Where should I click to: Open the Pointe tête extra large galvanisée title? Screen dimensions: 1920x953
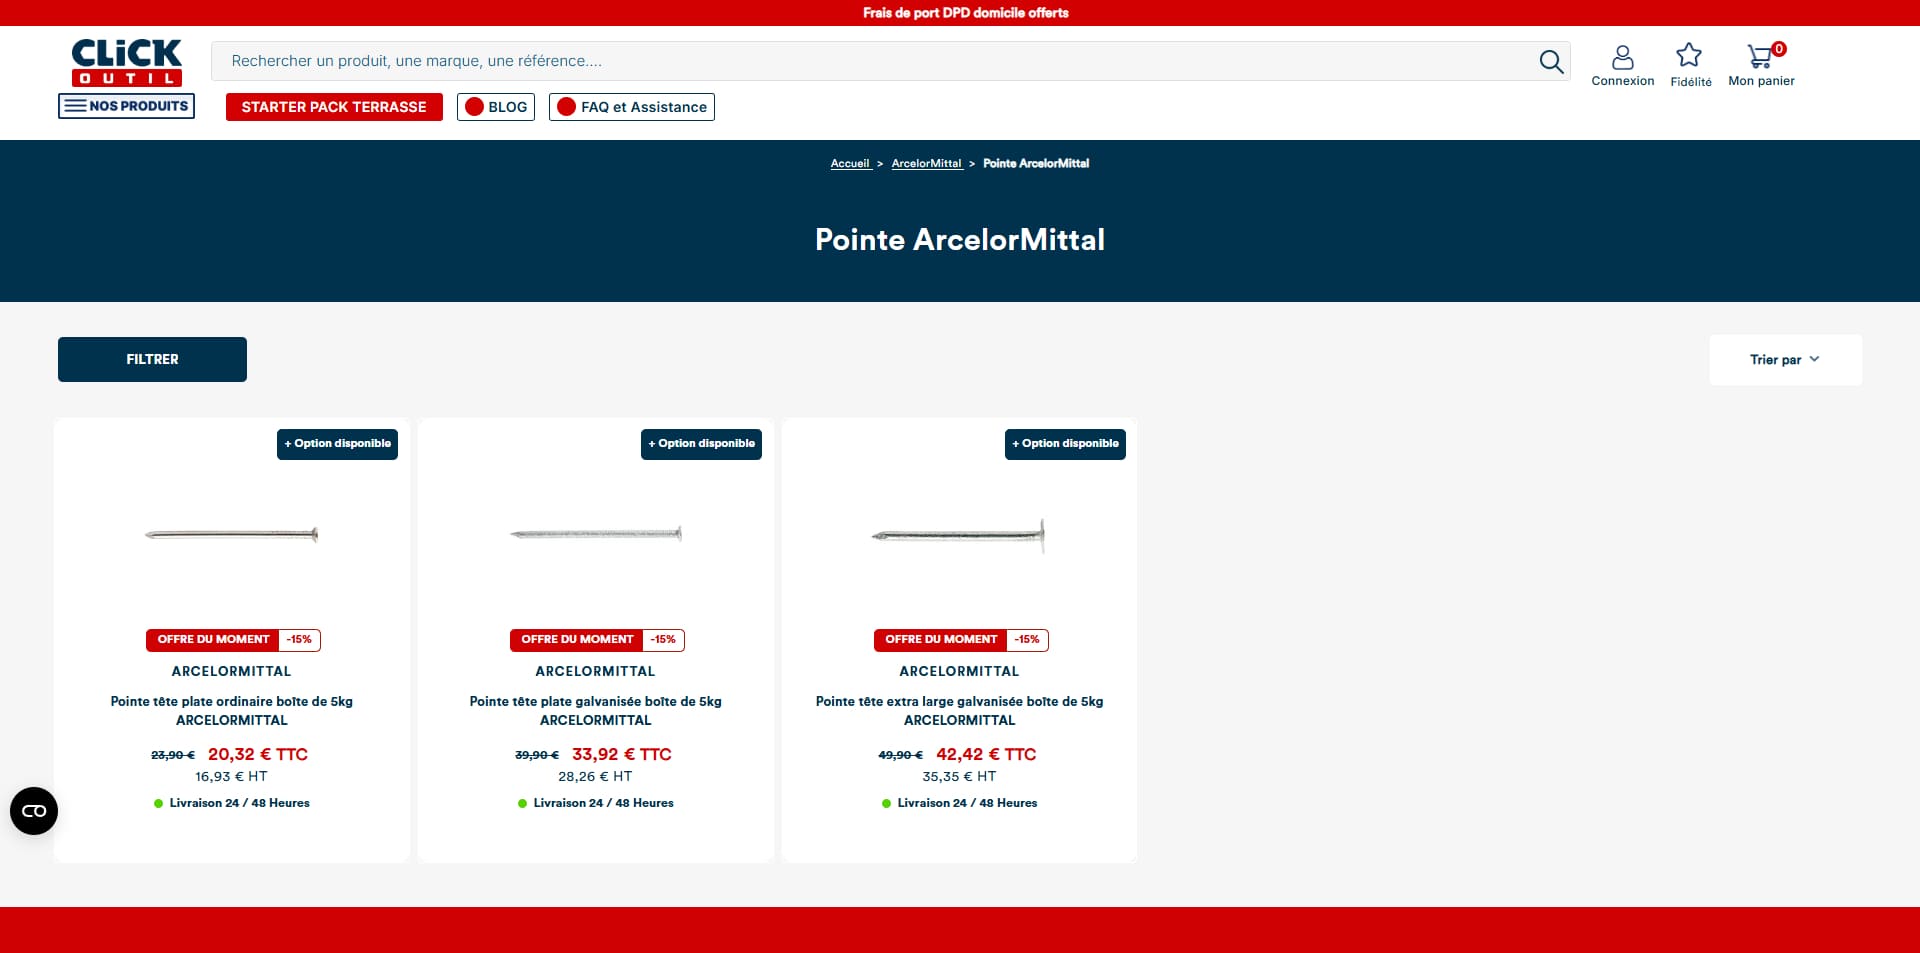[x=959, y=710]
